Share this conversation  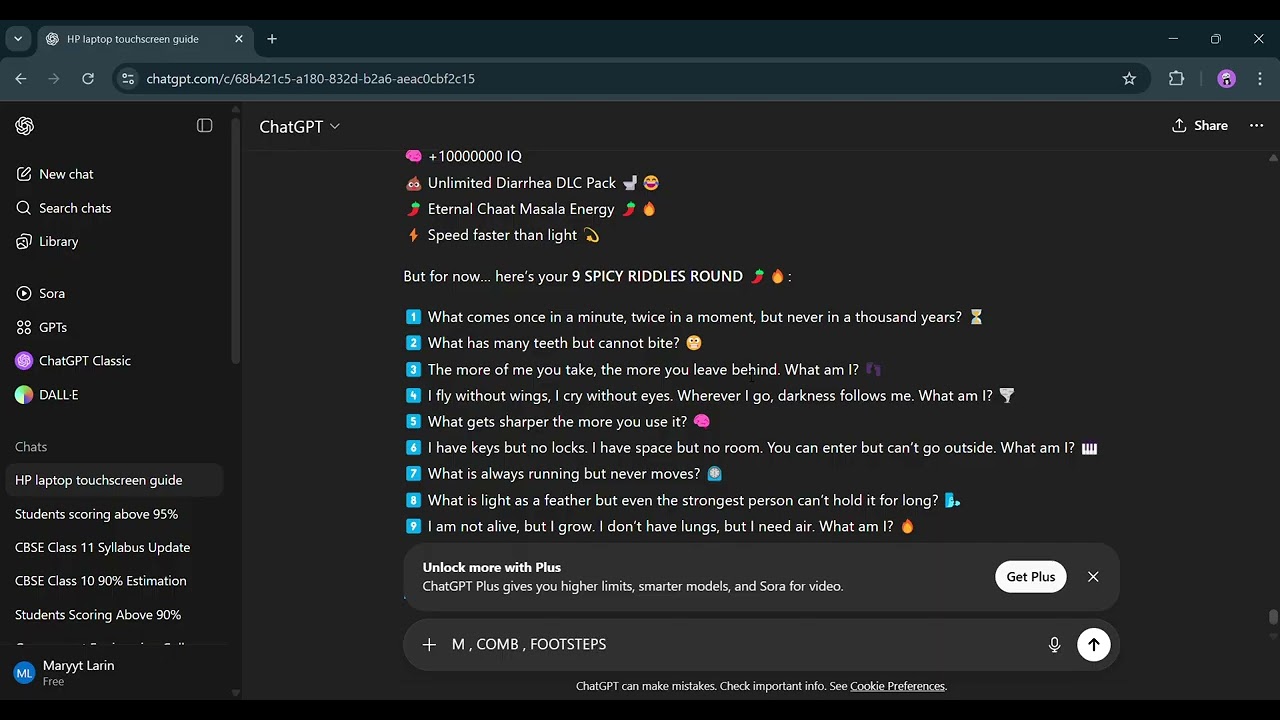coord(1200,125)
